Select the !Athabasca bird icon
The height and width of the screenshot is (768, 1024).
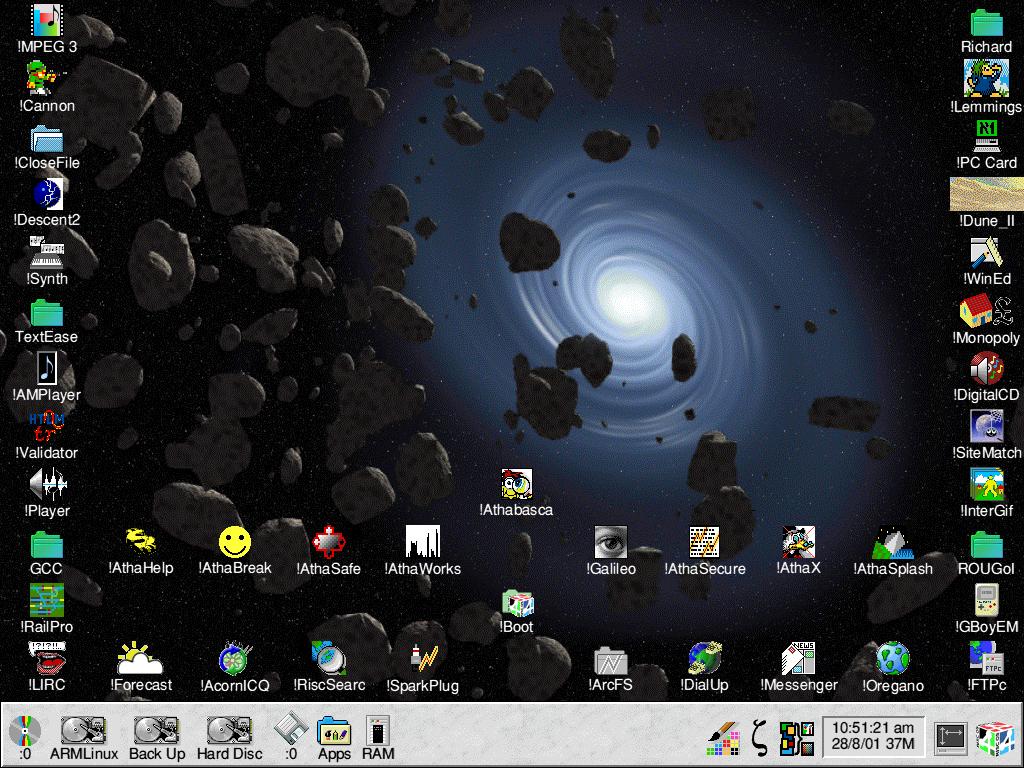517,484
